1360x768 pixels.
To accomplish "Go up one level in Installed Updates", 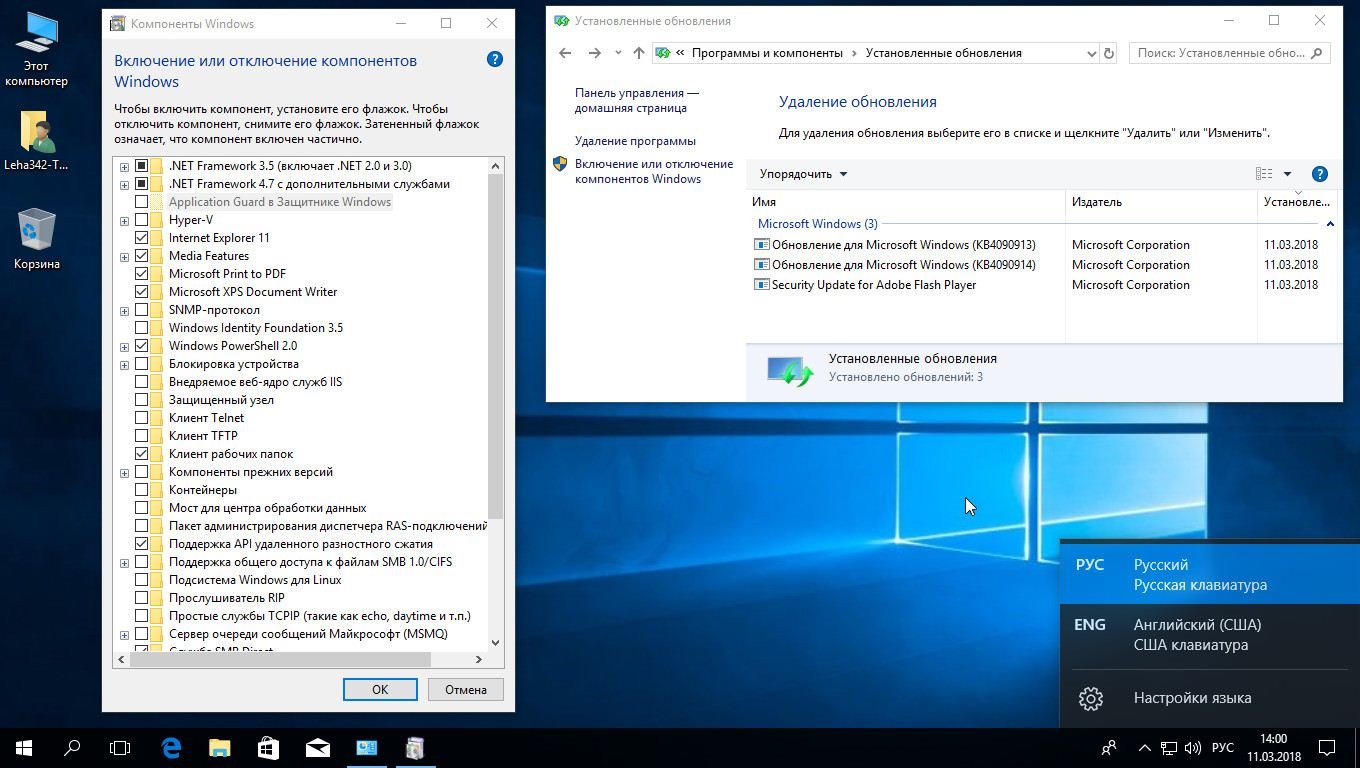I will click(x=639, y=53).
